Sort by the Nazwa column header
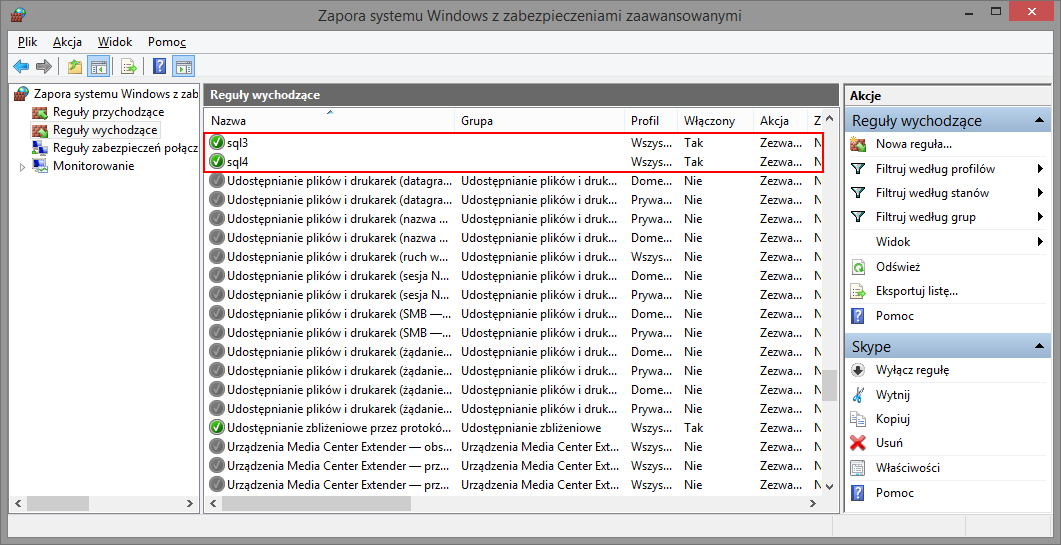 tap(329, 121)
